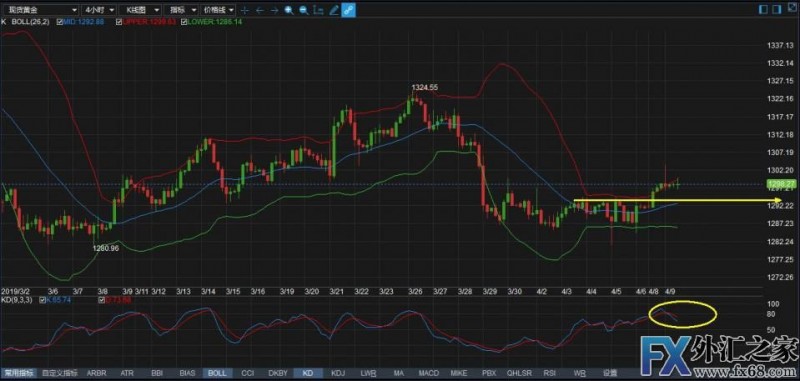Select the ARBR indicator
The width and height of the screenshot is (800, 381).
tap(96, 373)
